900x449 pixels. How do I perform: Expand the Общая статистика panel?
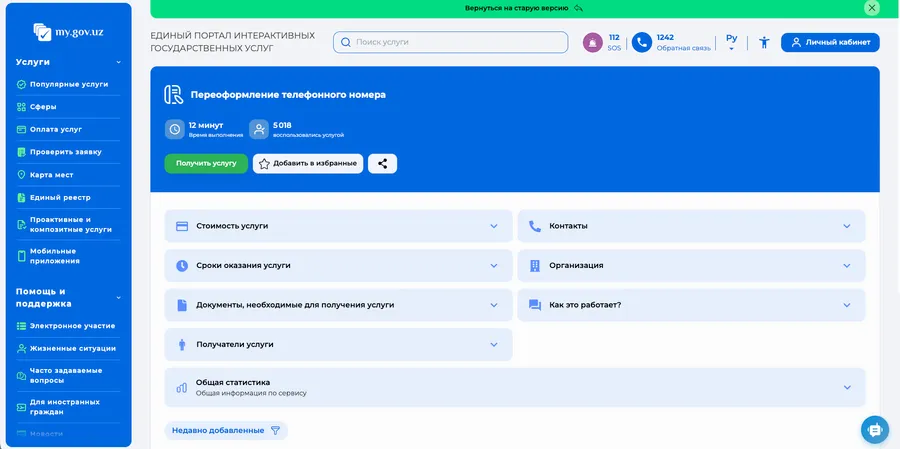coord(515,387)
